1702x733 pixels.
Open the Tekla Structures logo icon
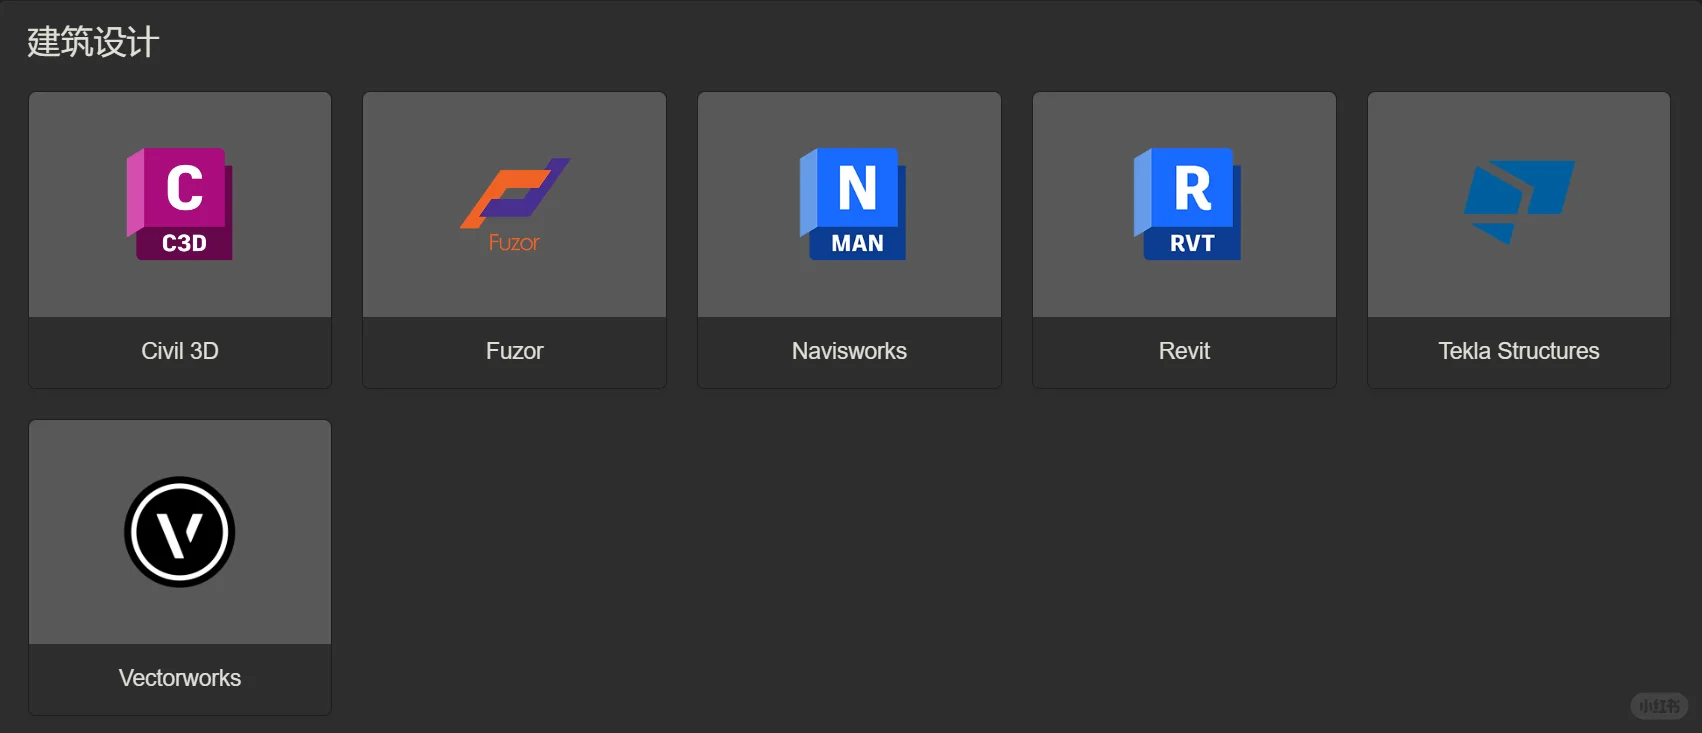pos(1519,202)
